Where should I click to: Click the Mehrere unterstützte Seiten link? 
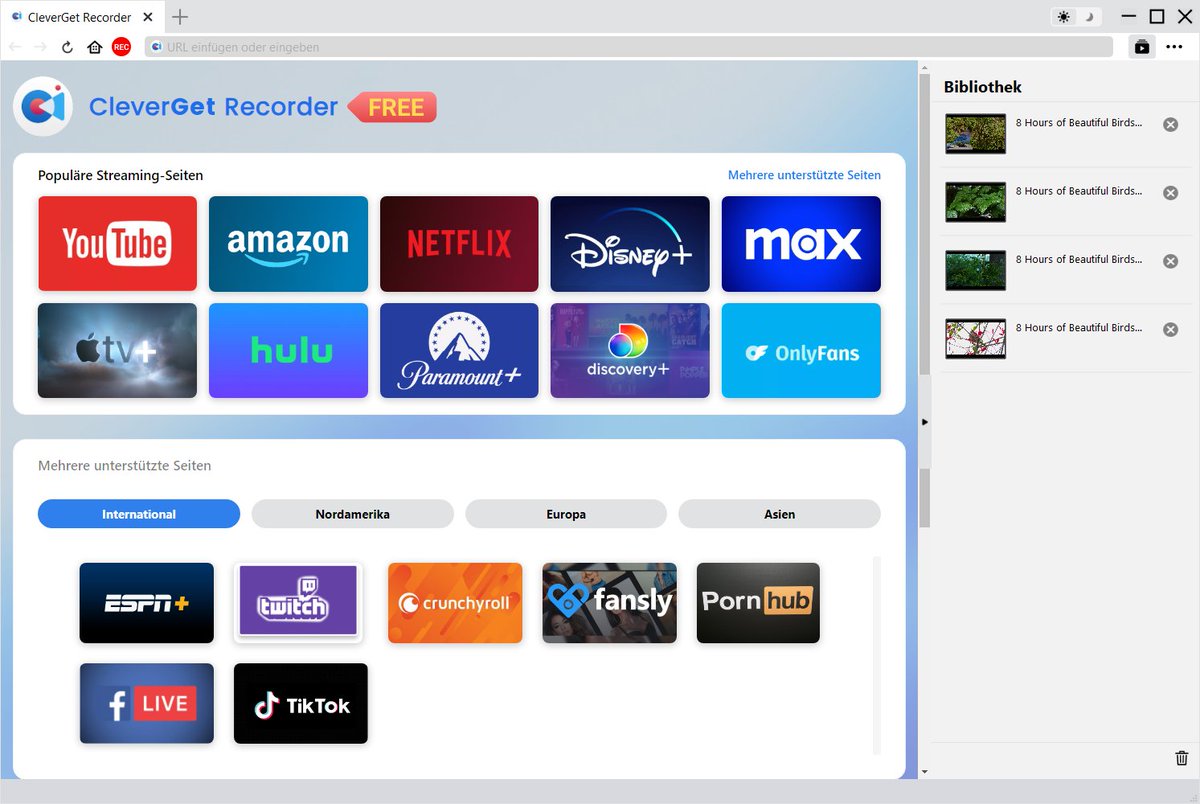coord(804,175)
